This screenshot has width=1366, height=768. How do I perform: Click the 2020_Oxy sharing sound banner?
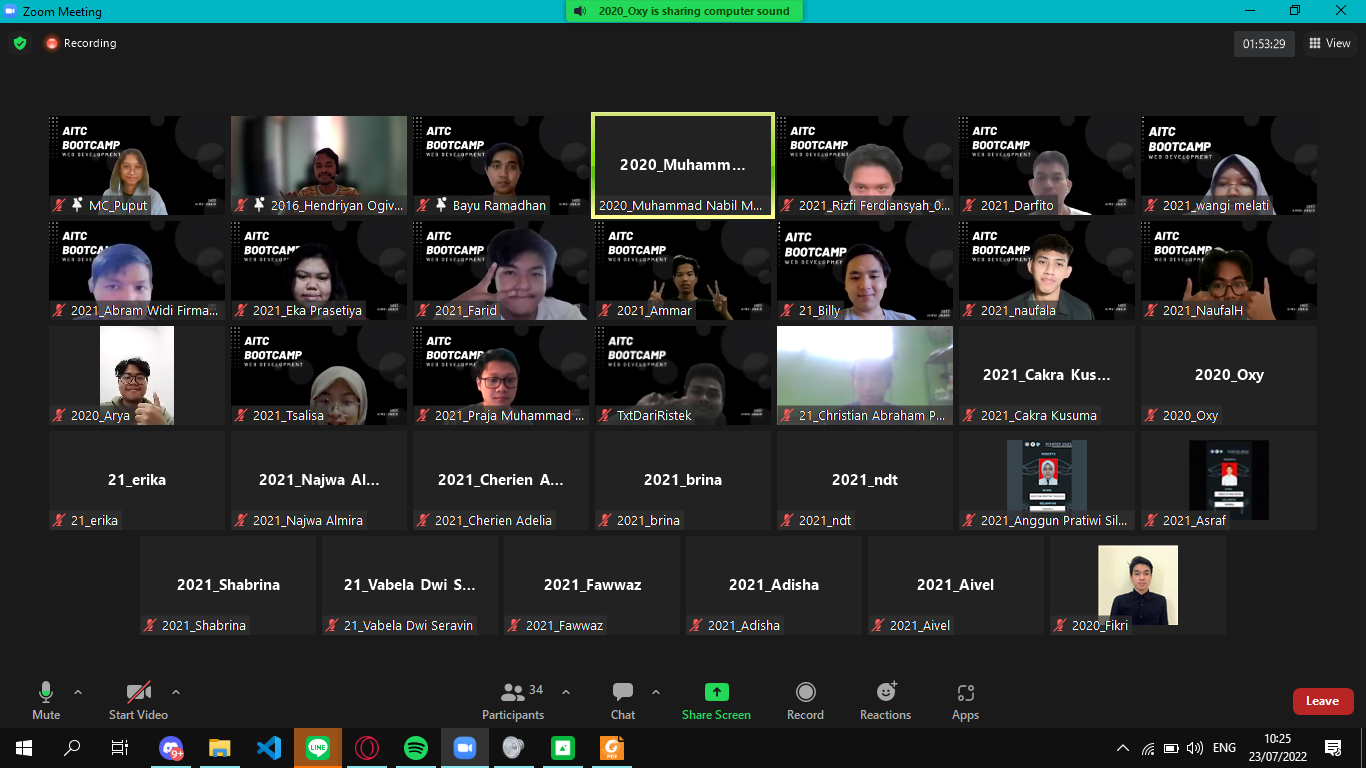683,11
